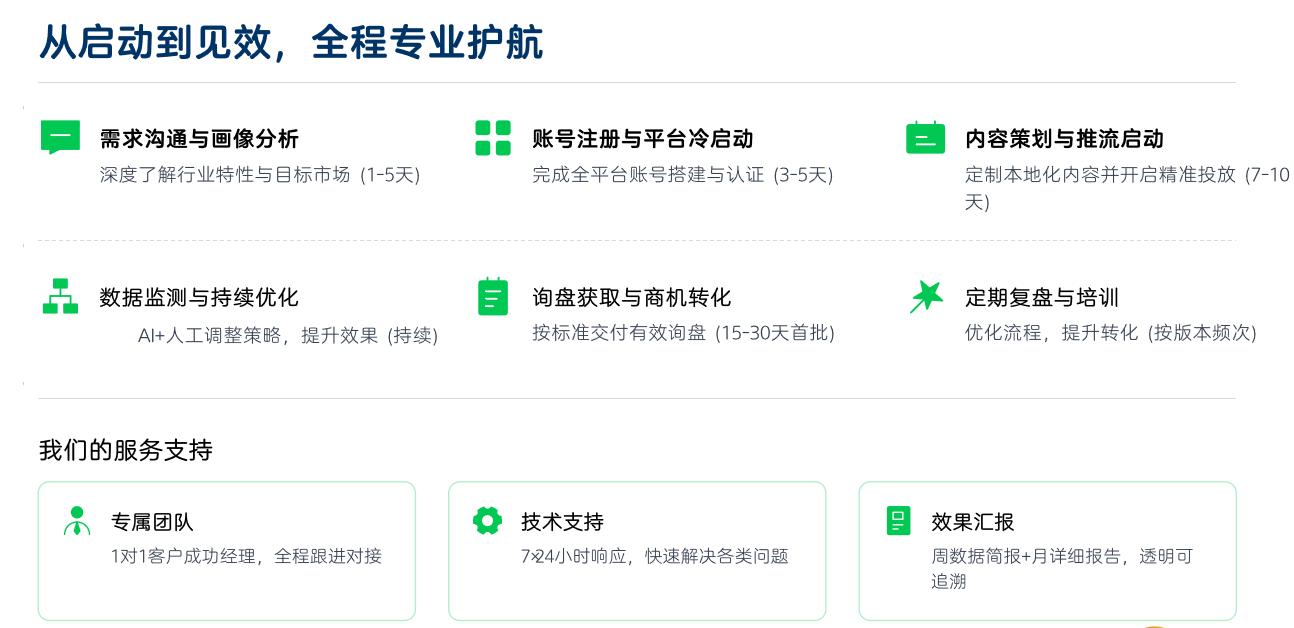The width and height of the screenshot is (1294, 628).
Task: Select the 内容策划与推流启动 step heading
Action: point(1064,139)
